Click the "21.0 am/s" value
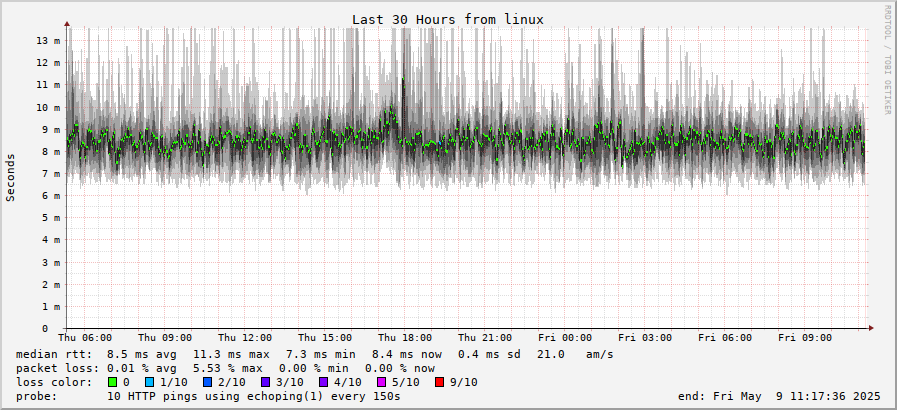 coord(575,355)
